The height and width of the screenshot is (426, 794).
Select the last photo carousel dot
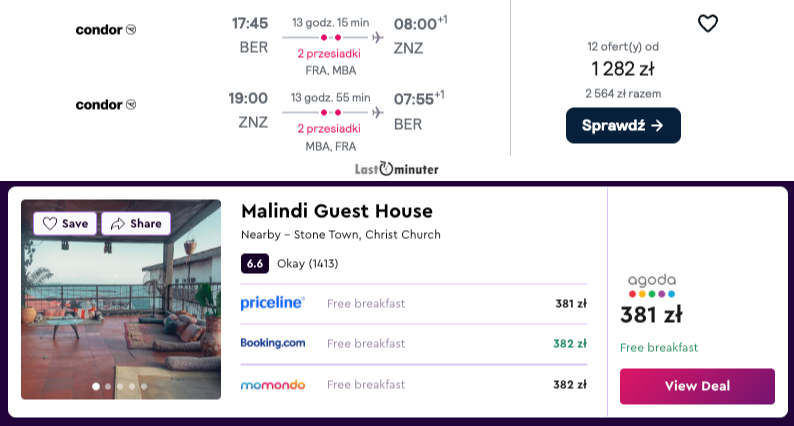(144, 386)
